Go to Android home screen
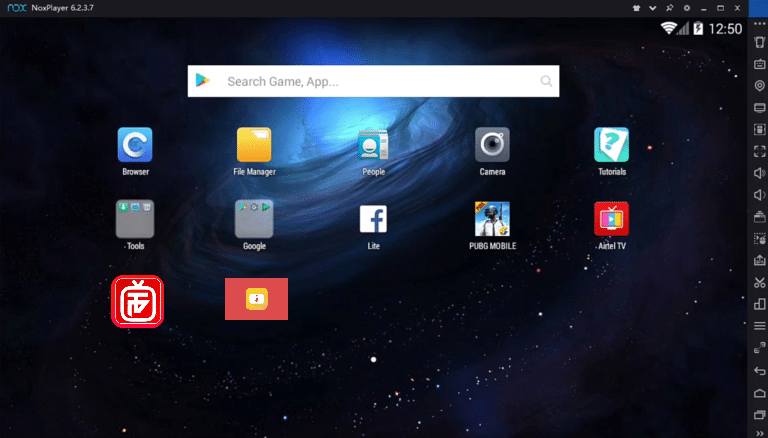The width and height of the screenshot is (768, 438). click(760, 393)
